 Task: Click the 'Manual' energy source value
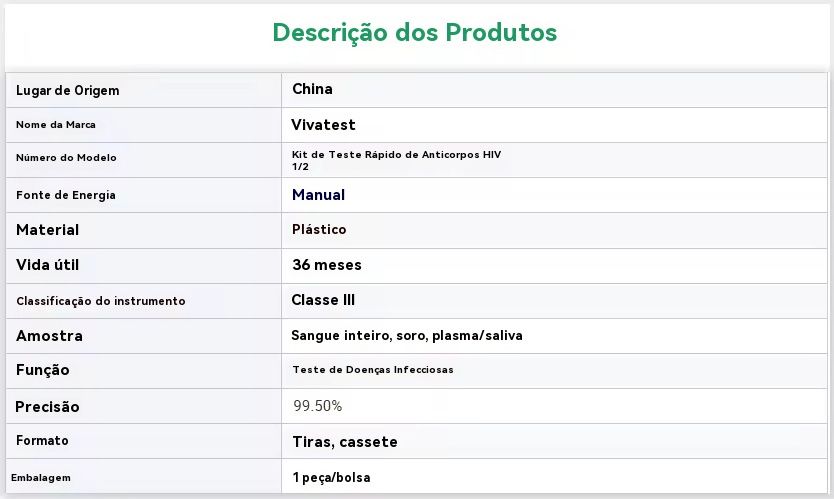pyautogui.click(x=318, y=195)
